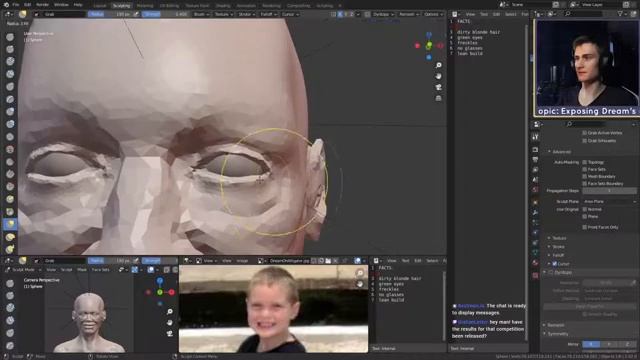
Task: Select the Clay brush tool
Action: pos(10,62)
